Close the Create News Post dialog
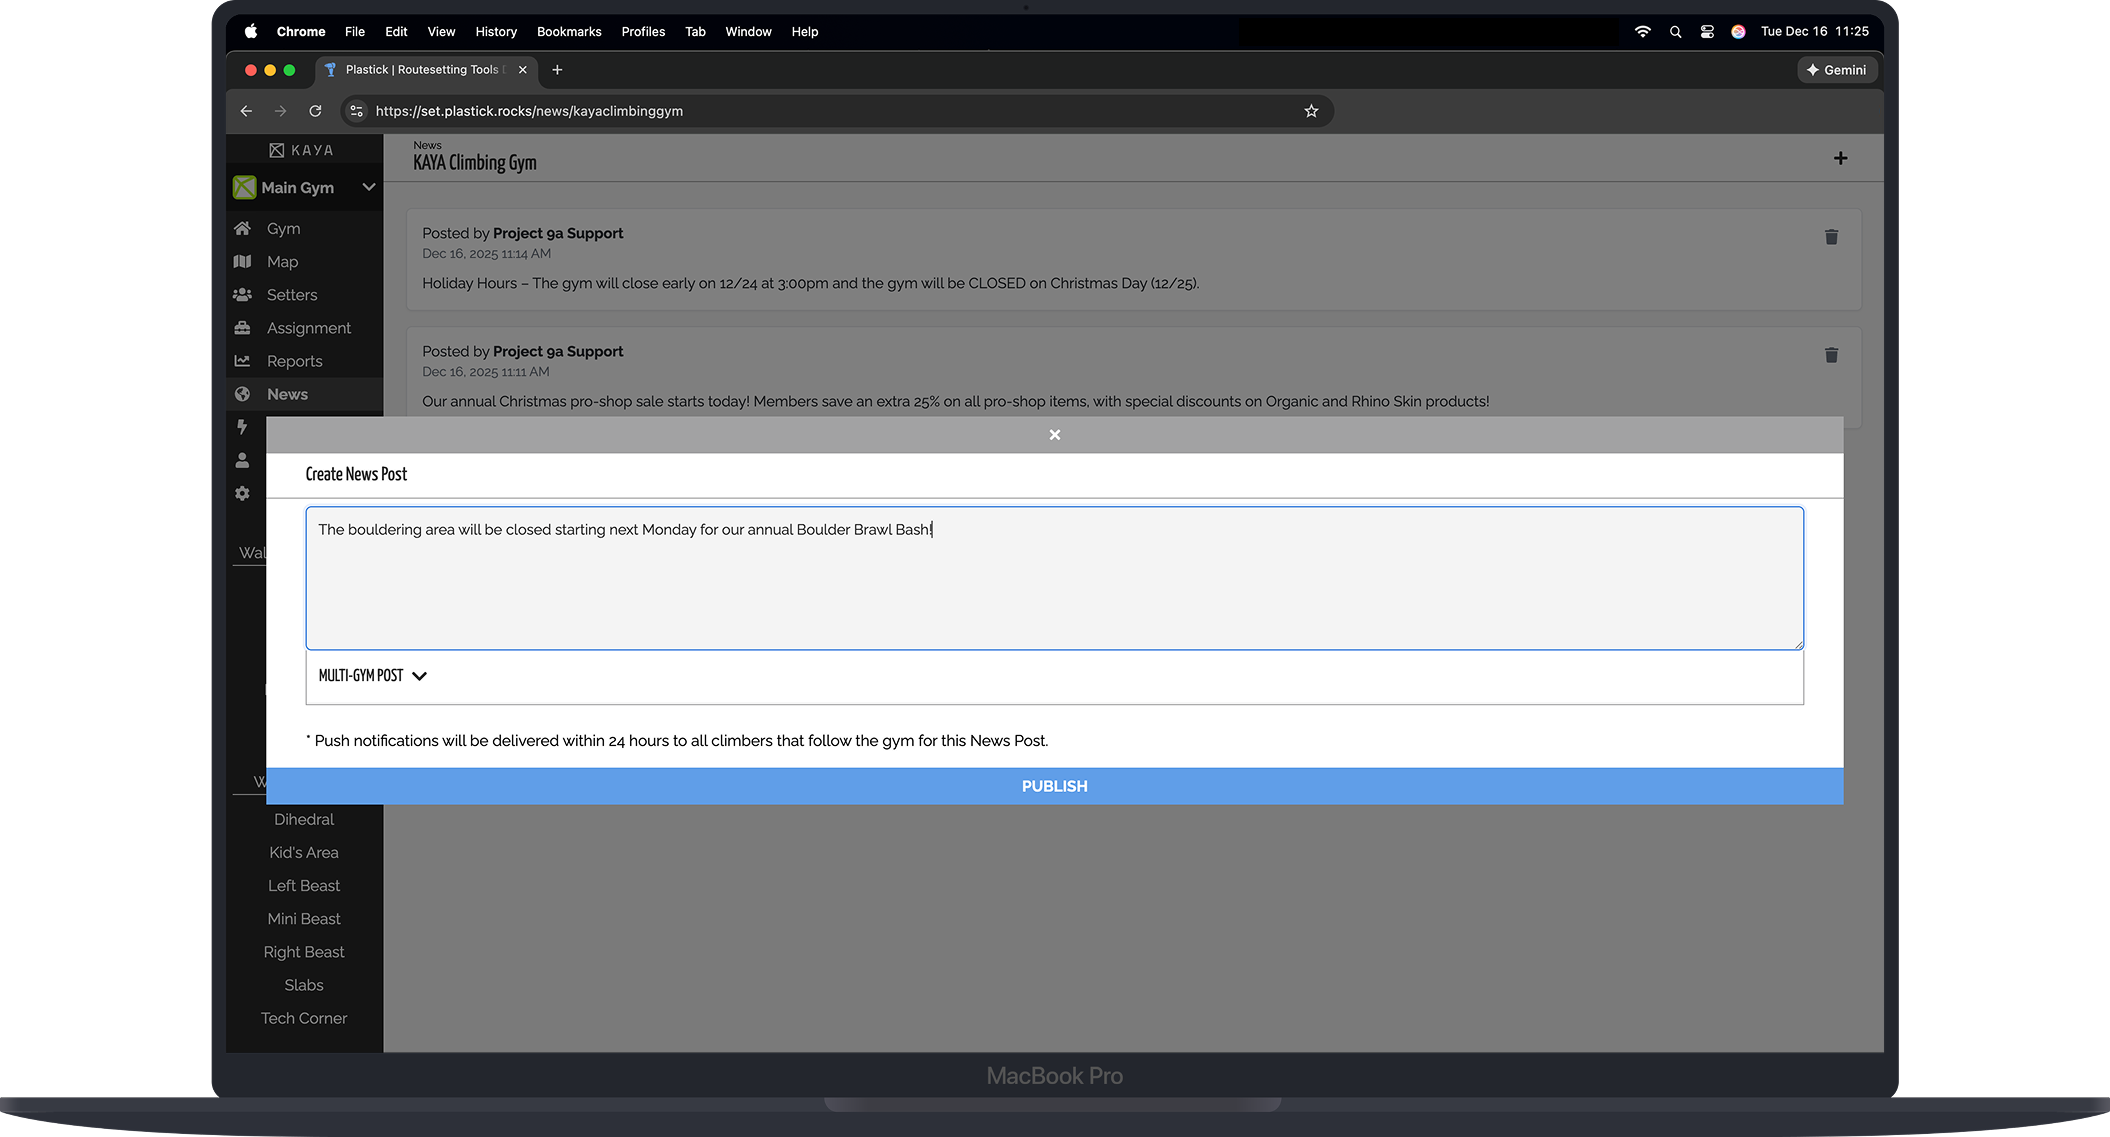This screenshot has height=1137, width=2110. pyautogui.click(x=1054, y=435)
